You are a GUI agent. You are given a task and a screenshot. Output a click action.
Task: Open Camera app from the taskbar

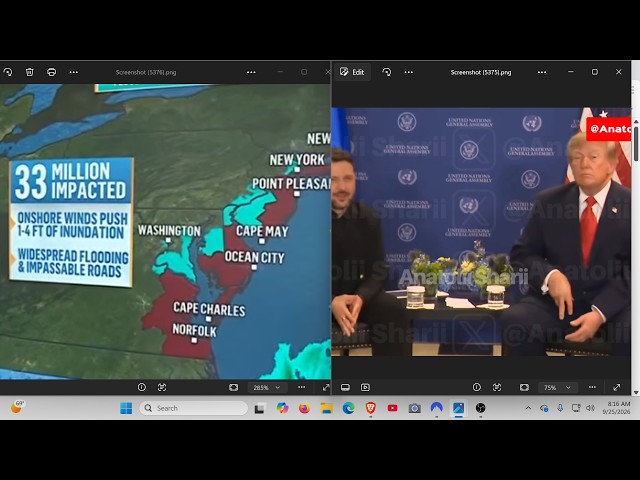pos(415,408)
